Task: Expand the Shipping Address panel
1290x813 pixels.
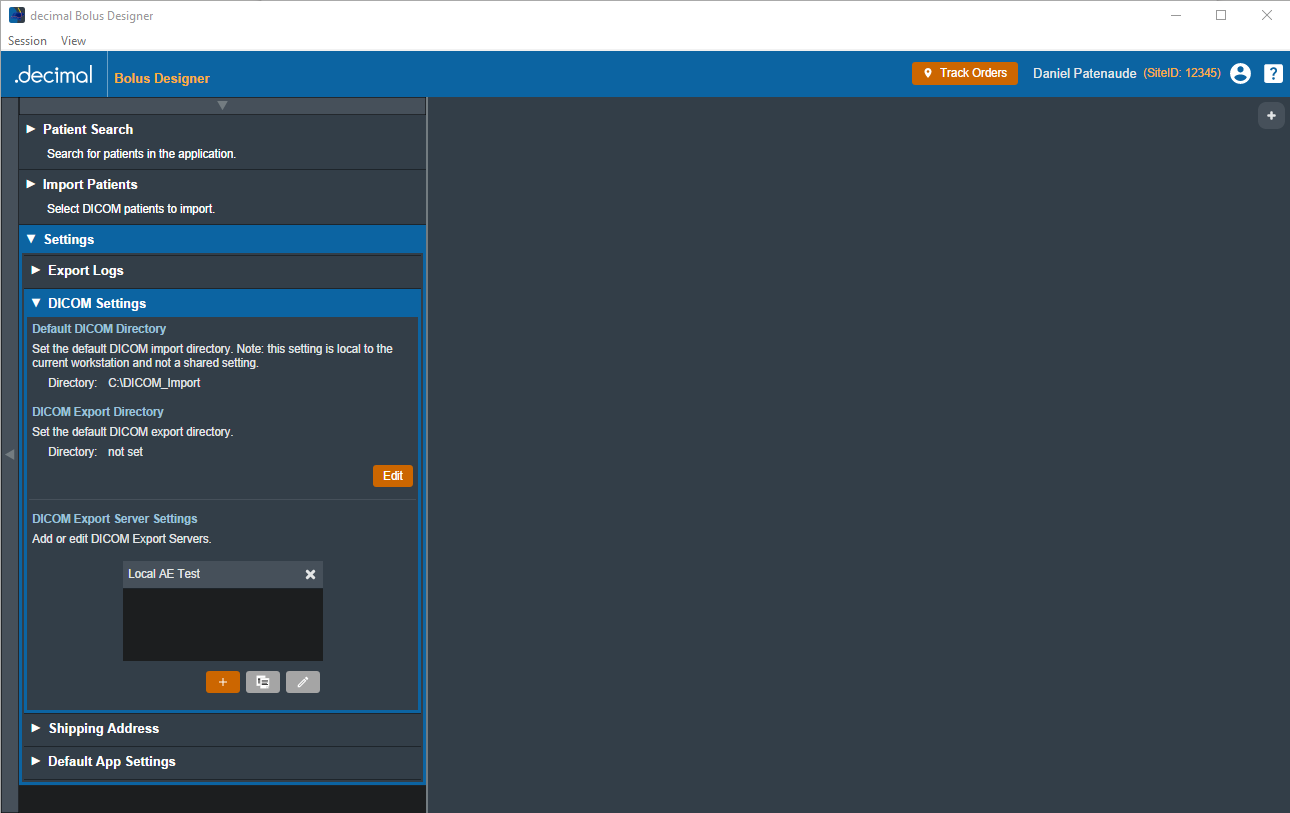Action: coord(104,728)
